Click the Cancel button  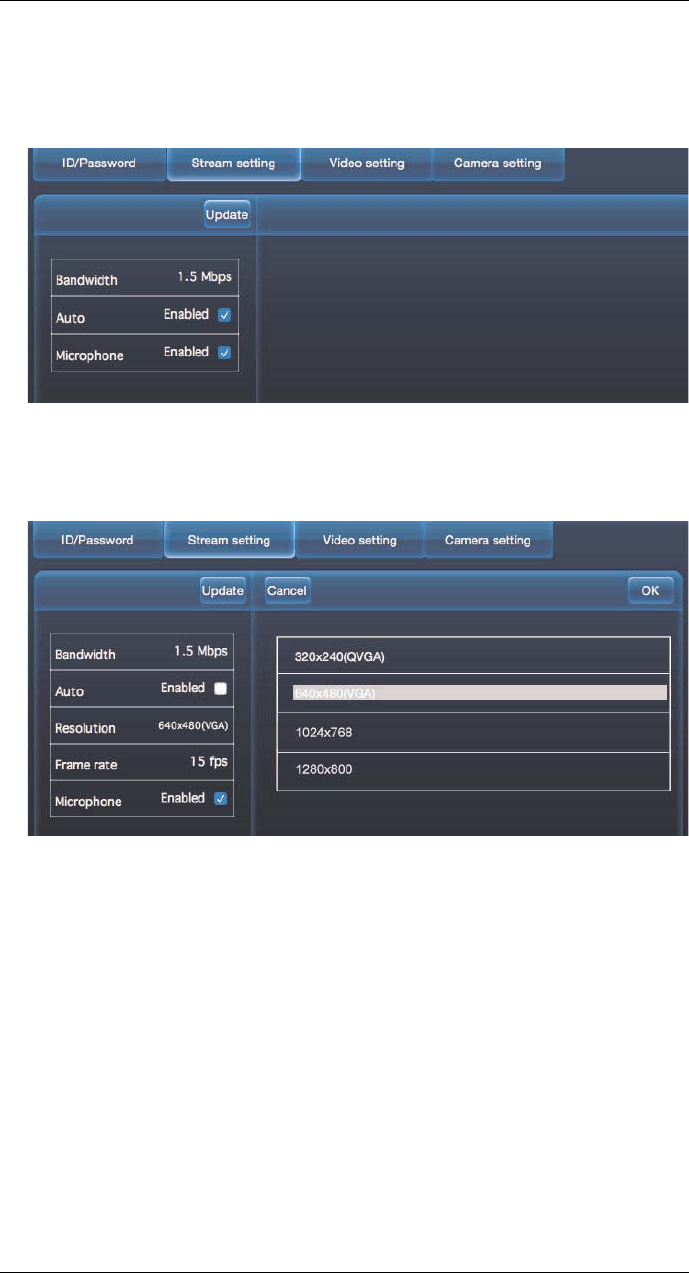click(x=287, y=591)
